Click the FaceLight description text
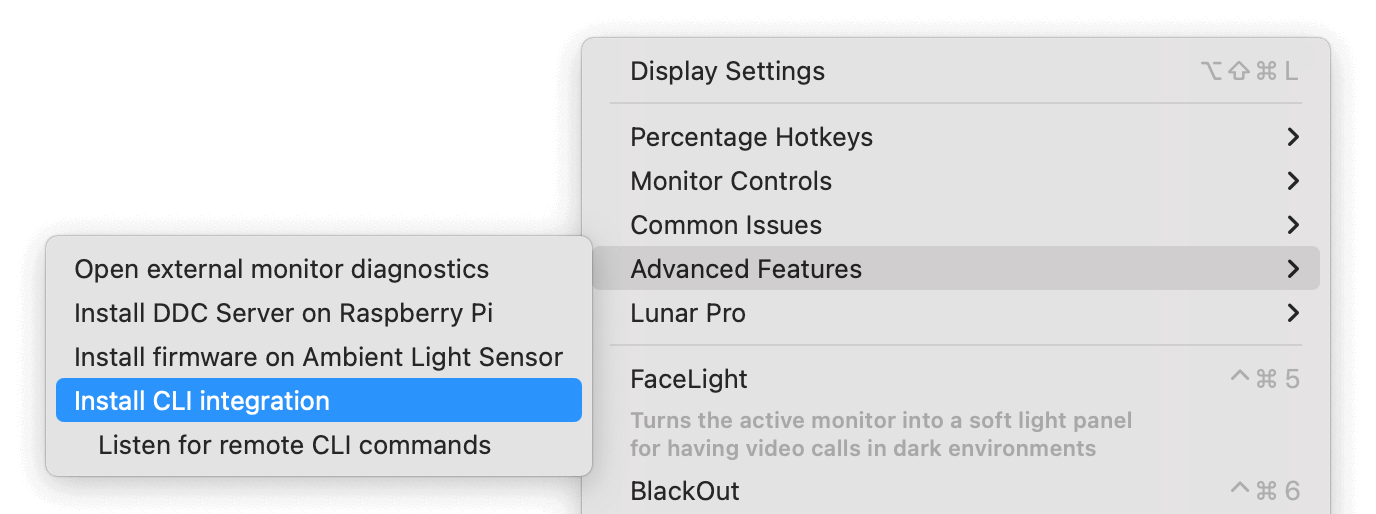 (881, 434)
